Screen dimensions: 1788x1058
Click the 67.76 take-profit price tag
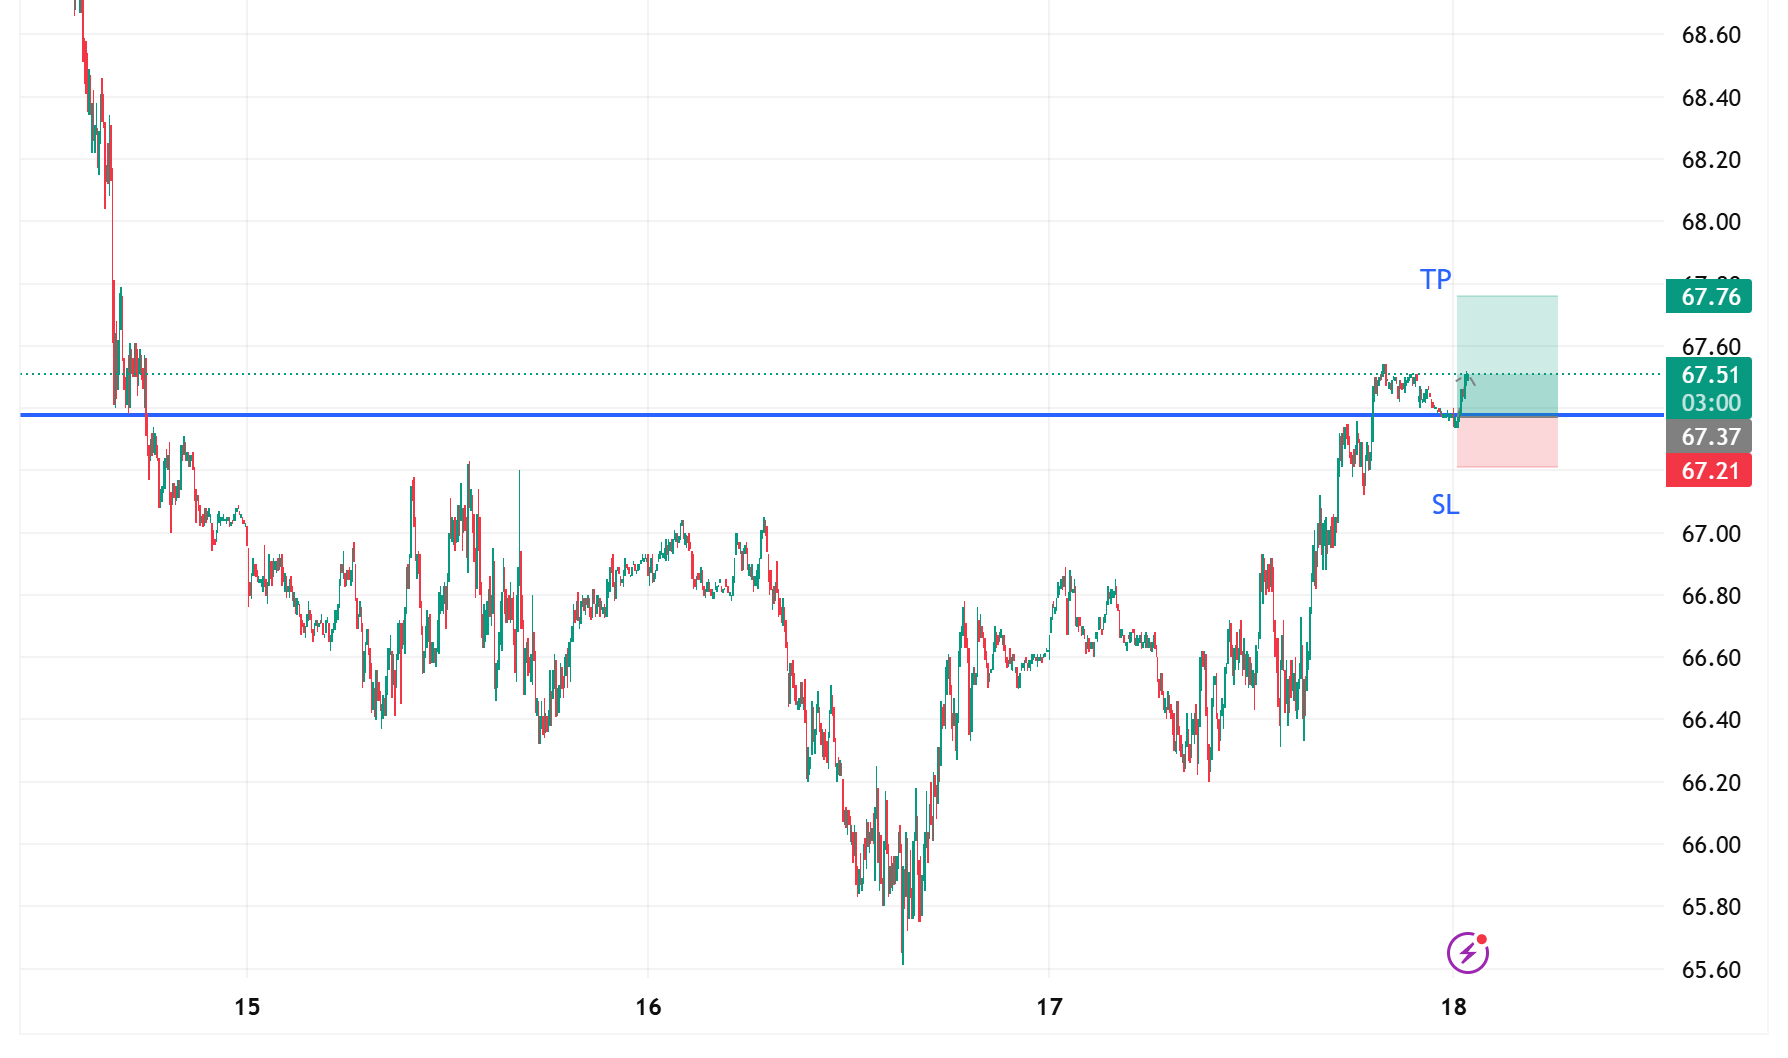[x=1709, y=297]
